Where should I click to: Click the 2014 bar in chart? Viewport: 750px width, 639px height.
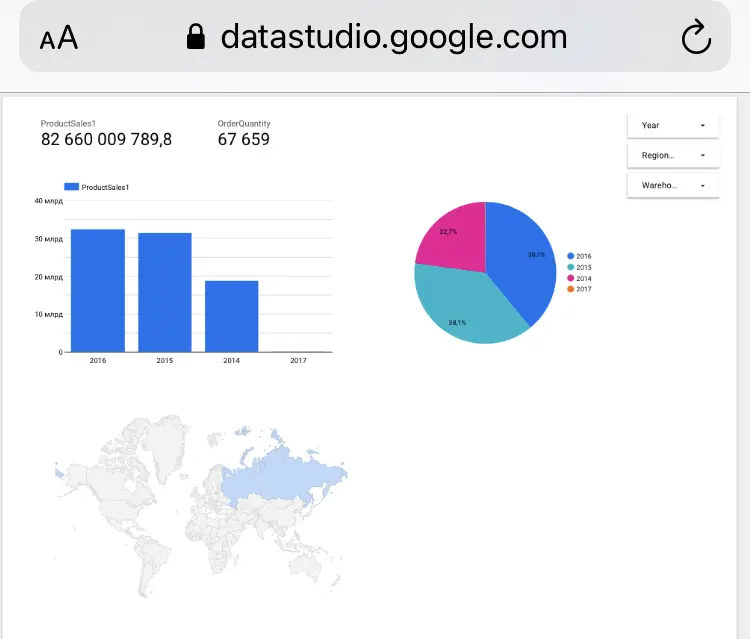(x=232, y=317)
